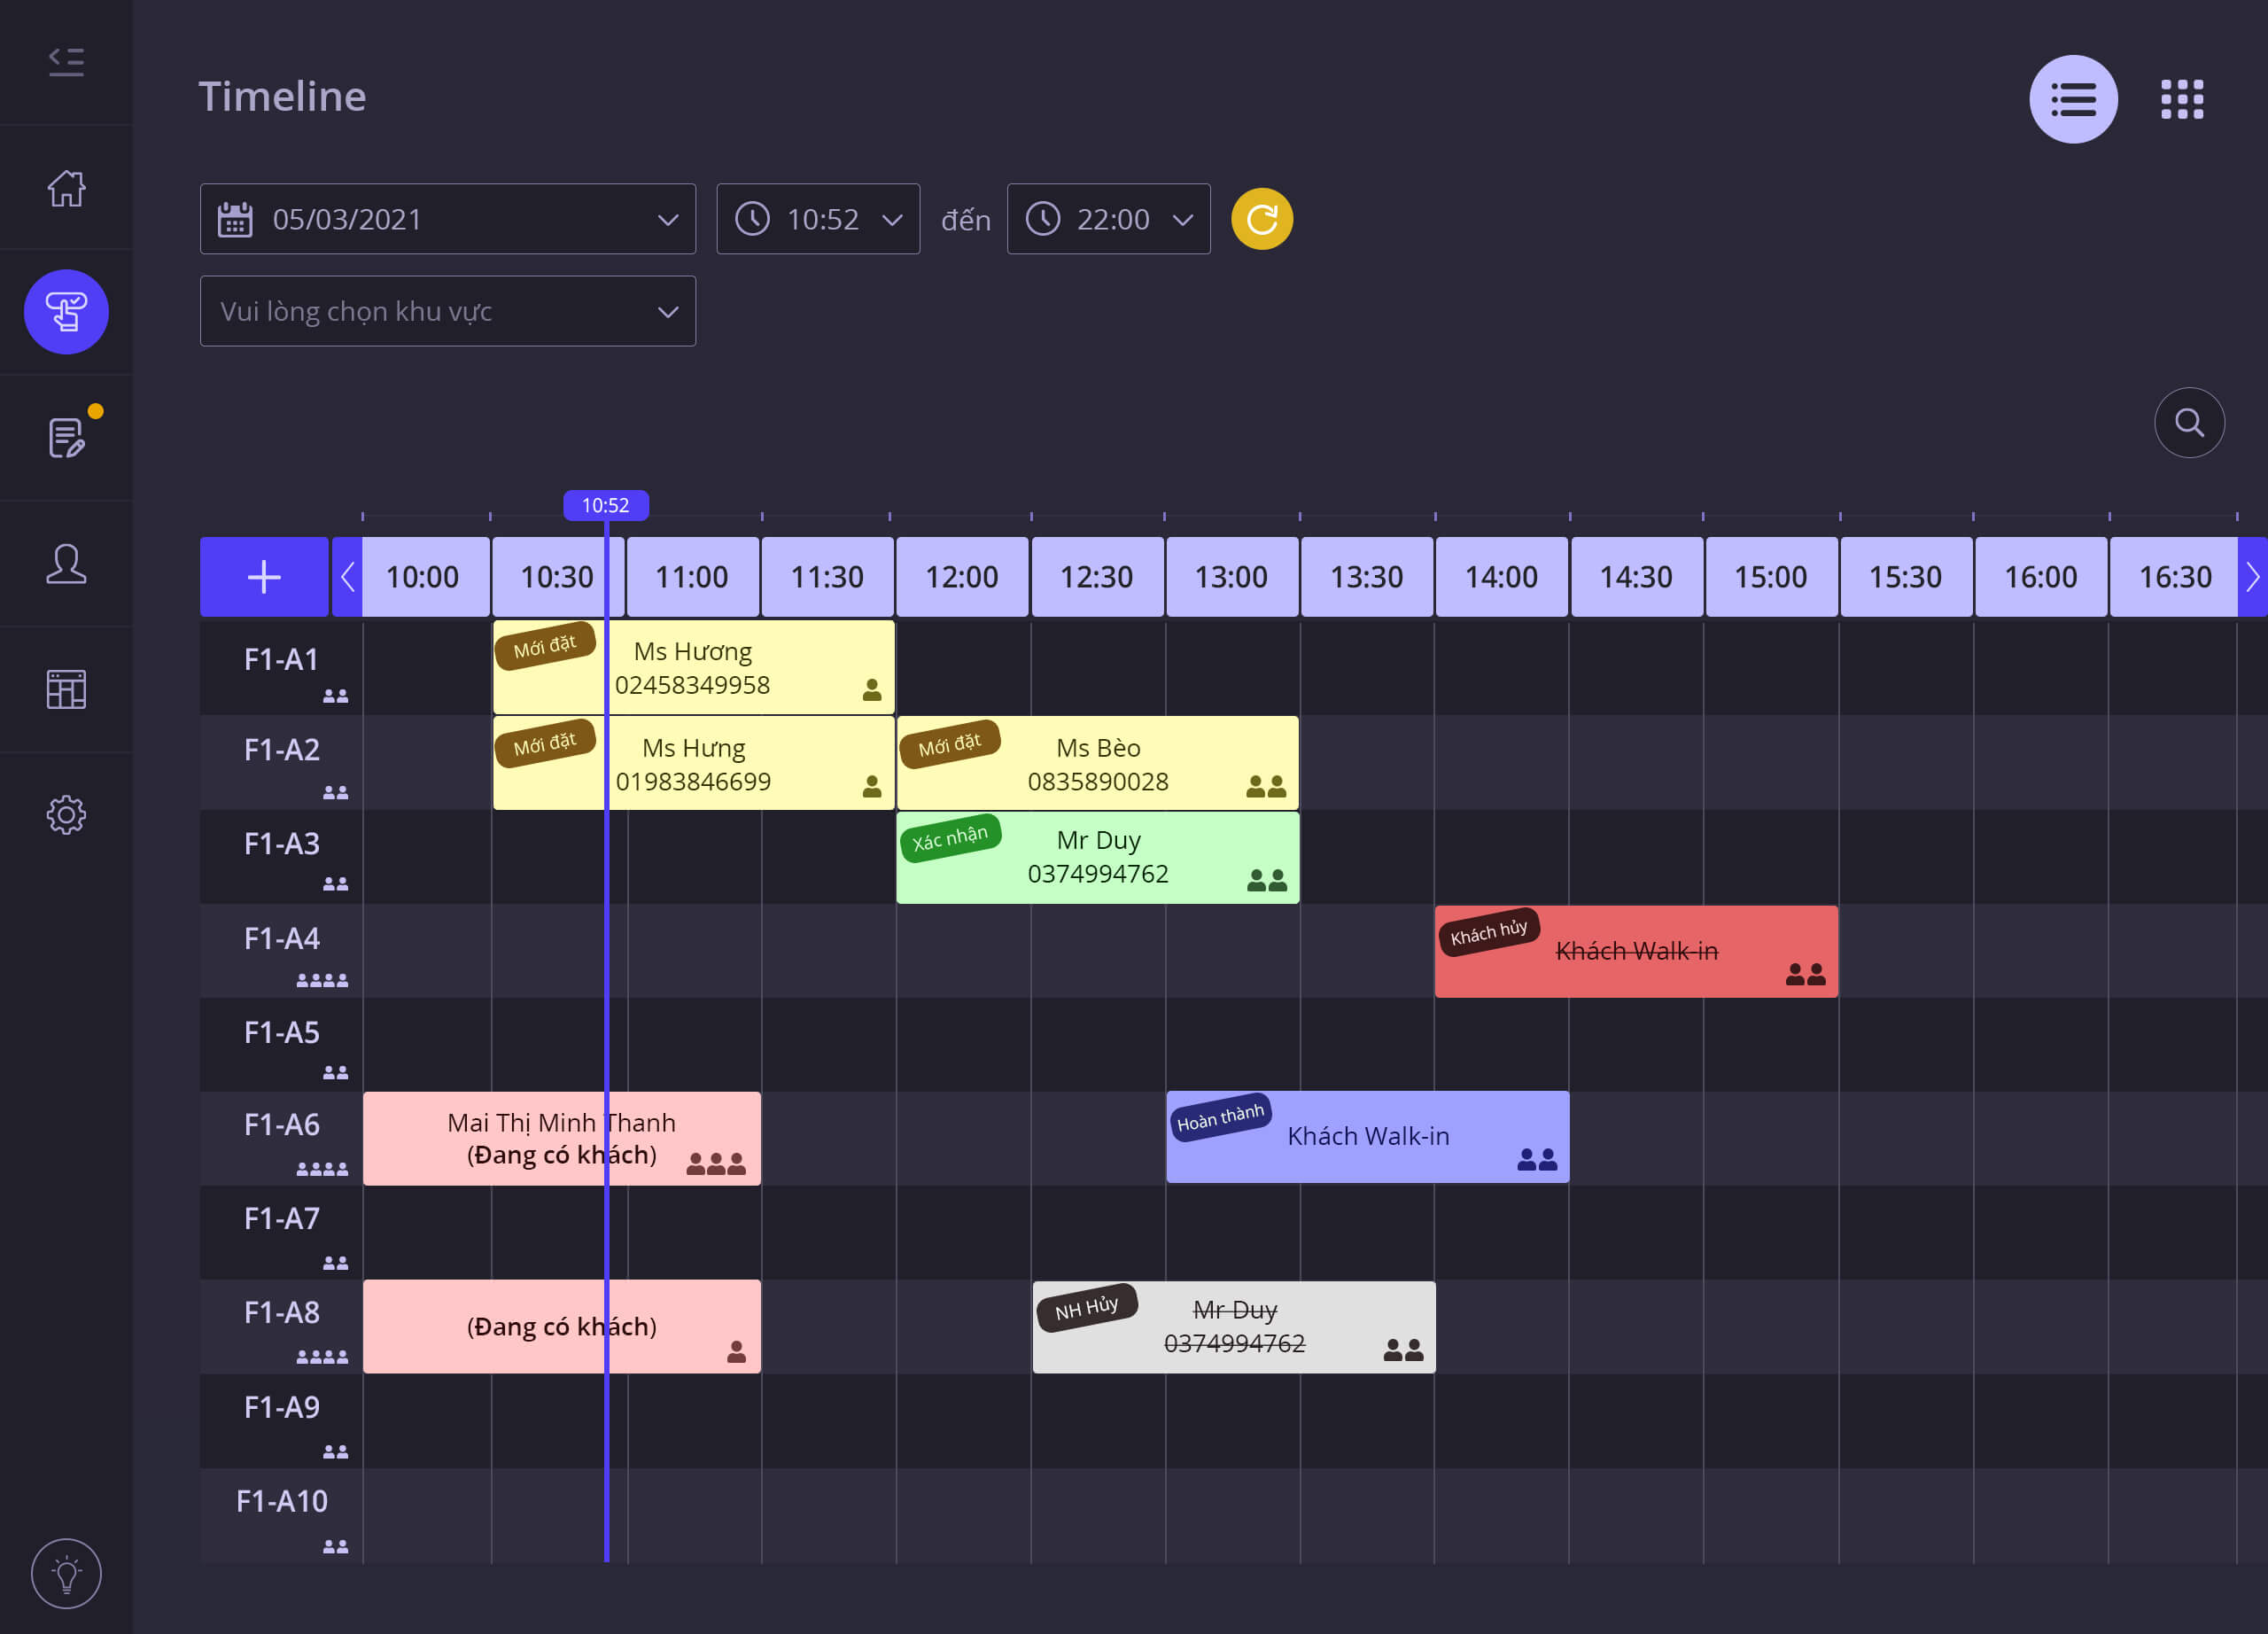The width and height of the screenshot is (2268, 1634).
Task: Click the yellow refresh button
Action: 1261,219
